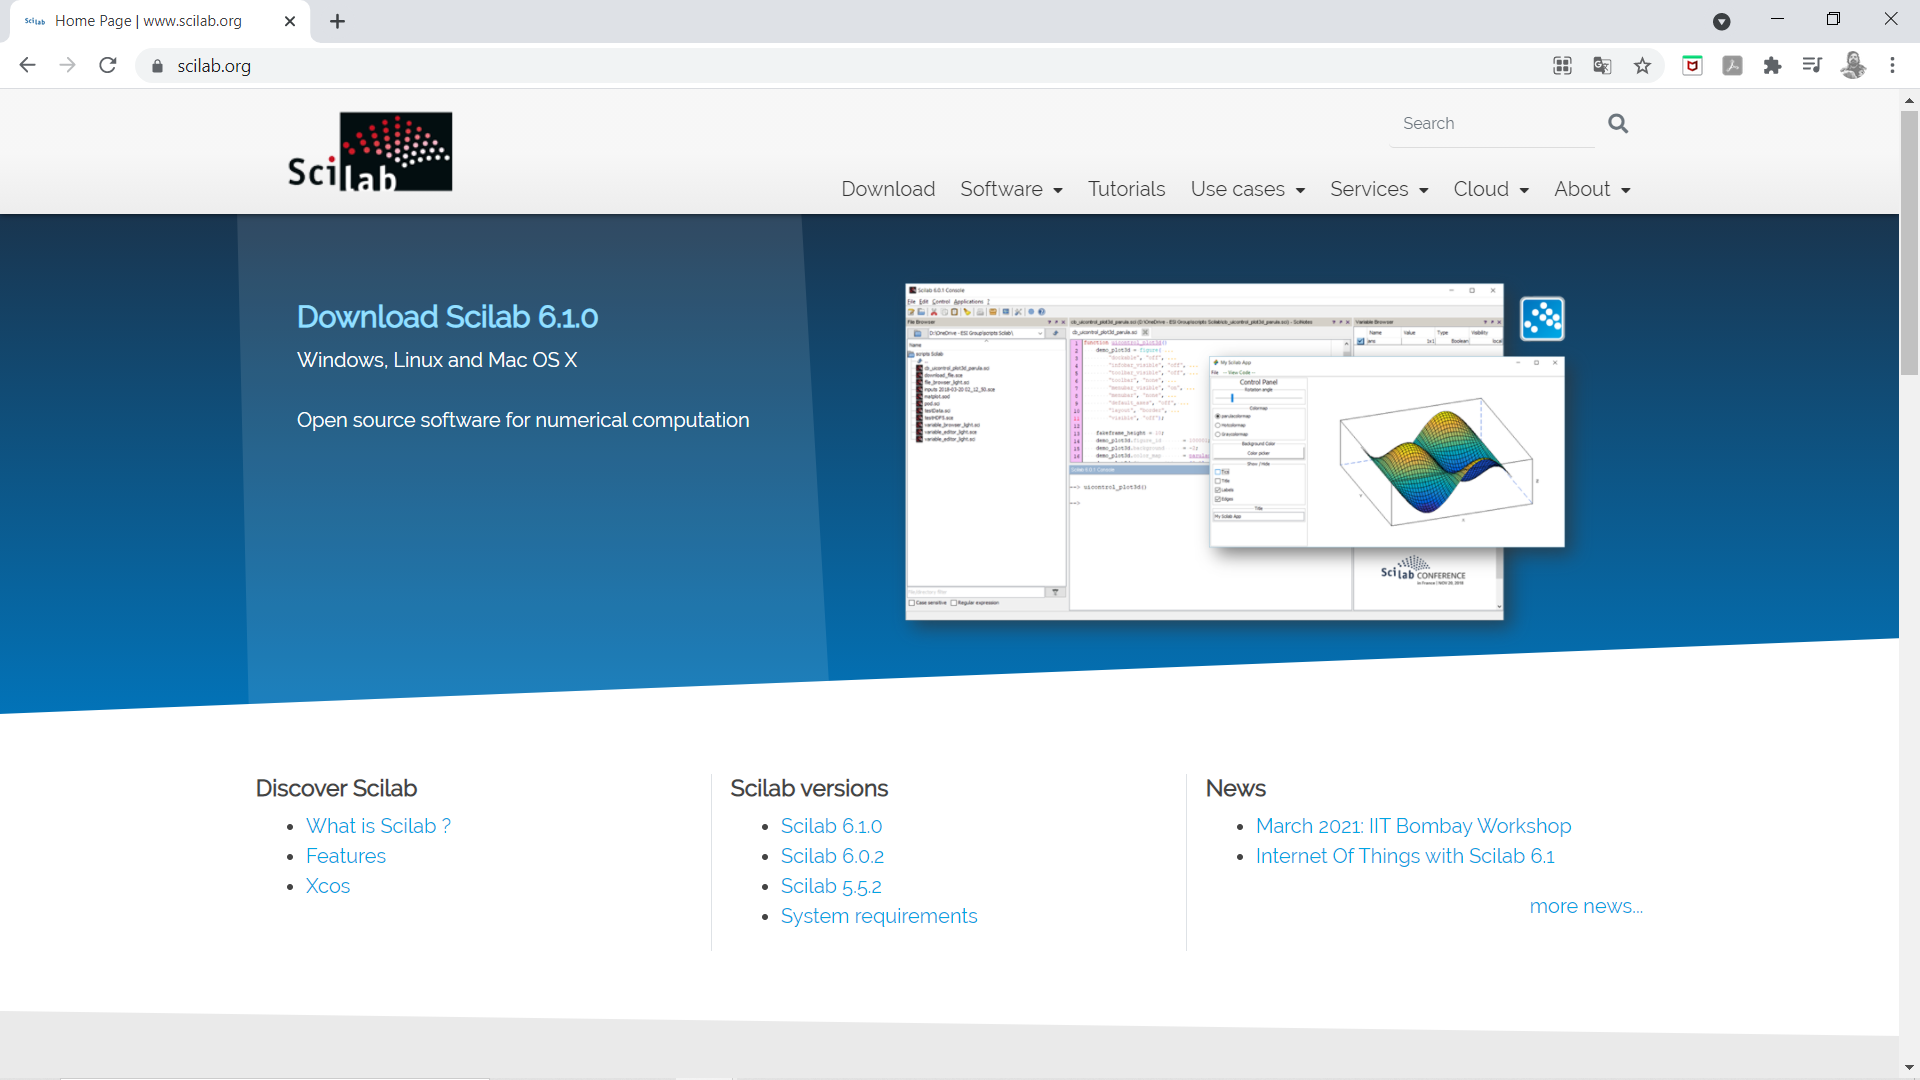This screenshot has height=1080, width=1920.
Task: Open the System requirements link
Action: point(878,916)
